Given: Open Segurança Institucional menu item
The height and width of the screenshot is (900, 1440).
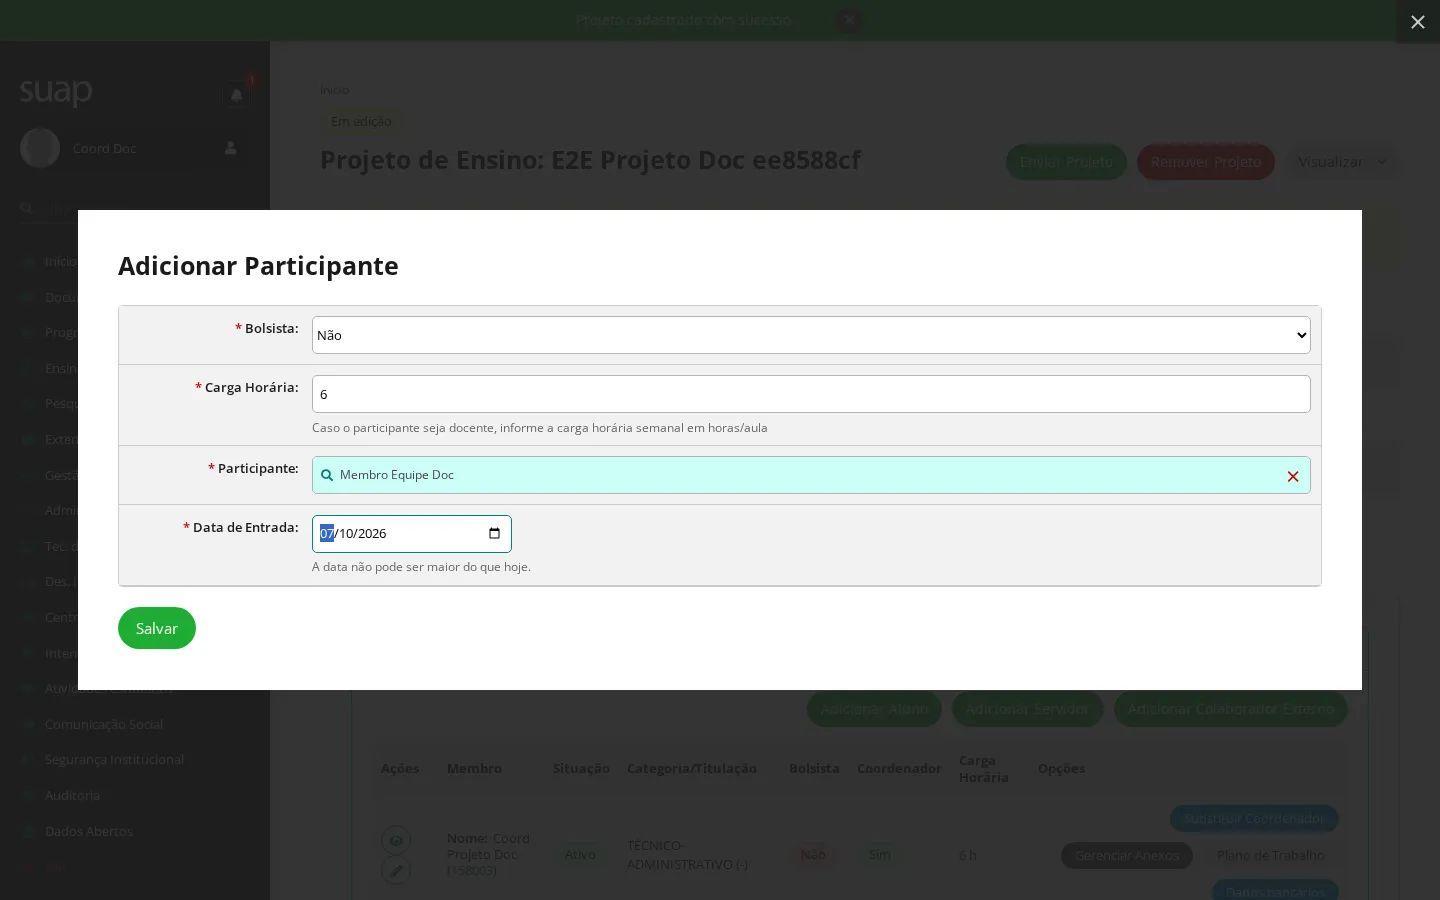Looking at the screenshot, I should (114, 760).
